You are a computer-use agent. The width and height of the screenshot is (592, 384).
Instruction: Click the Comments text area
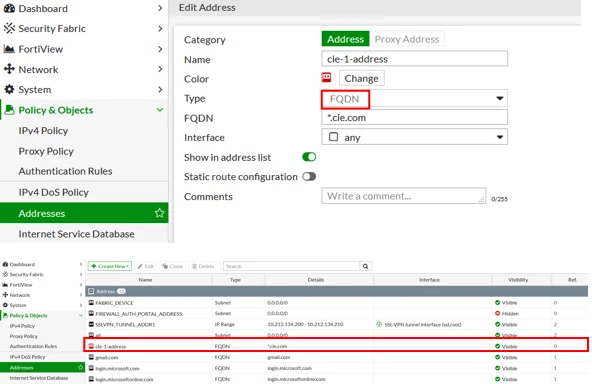(404, 196)
